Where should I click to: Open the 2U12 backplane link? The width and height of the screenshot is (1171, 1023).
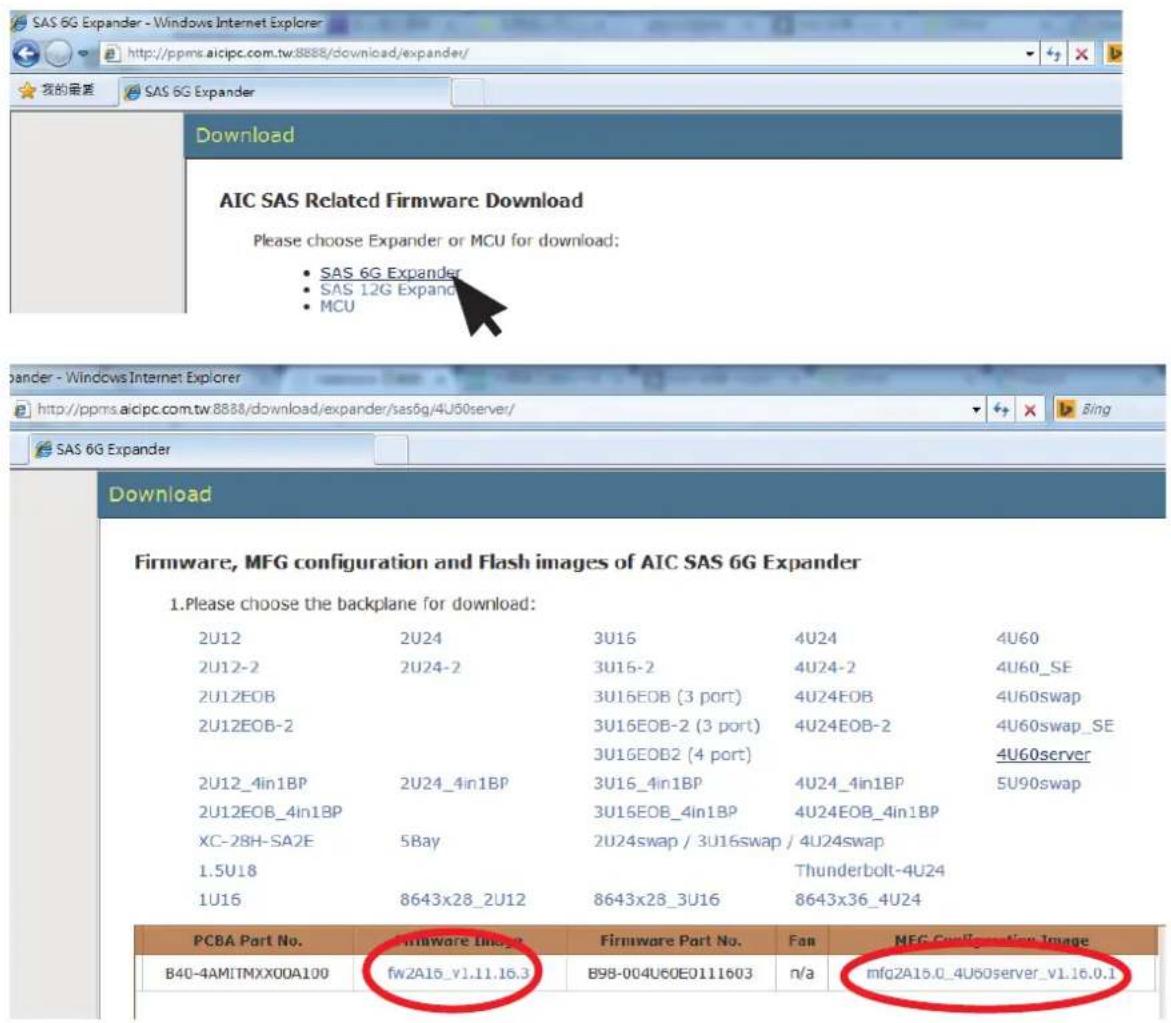point(220,638)
